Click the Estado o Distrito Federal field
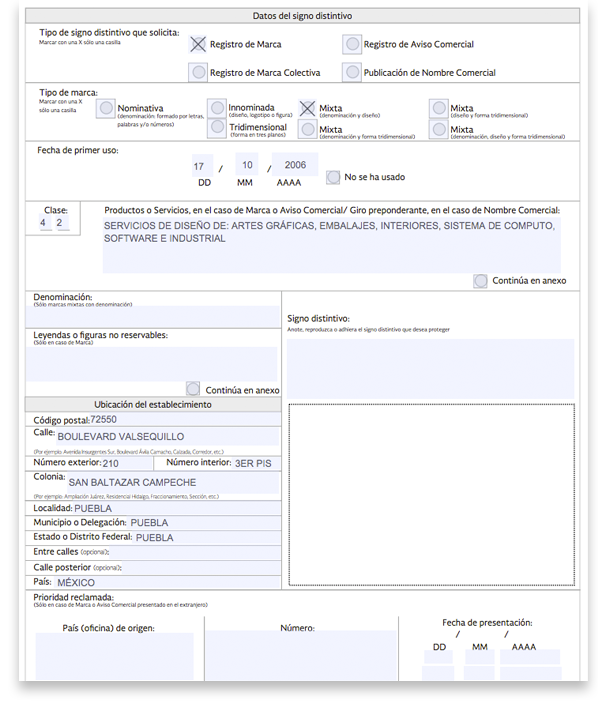Image resolution: width=598 pixels, height=703 pixels. coord(207,537)
